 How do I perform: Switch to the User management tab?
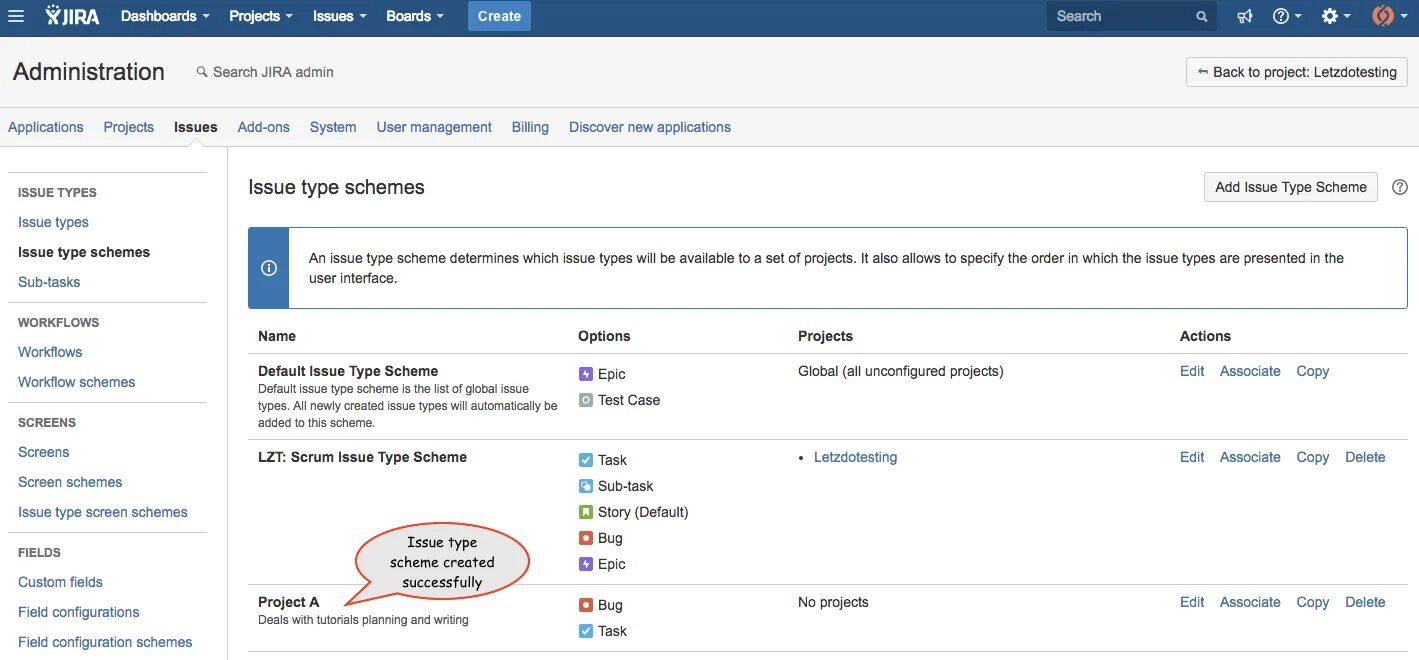coord(434,127)
